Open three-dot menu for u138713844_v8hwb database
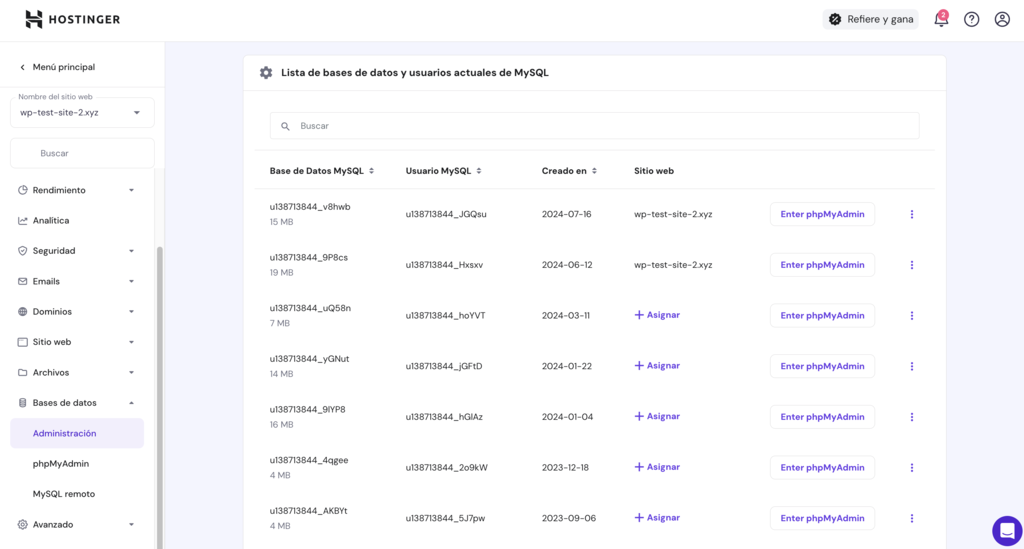The height and width of the screenshot is (549, 1024). (x=911, y=214)
